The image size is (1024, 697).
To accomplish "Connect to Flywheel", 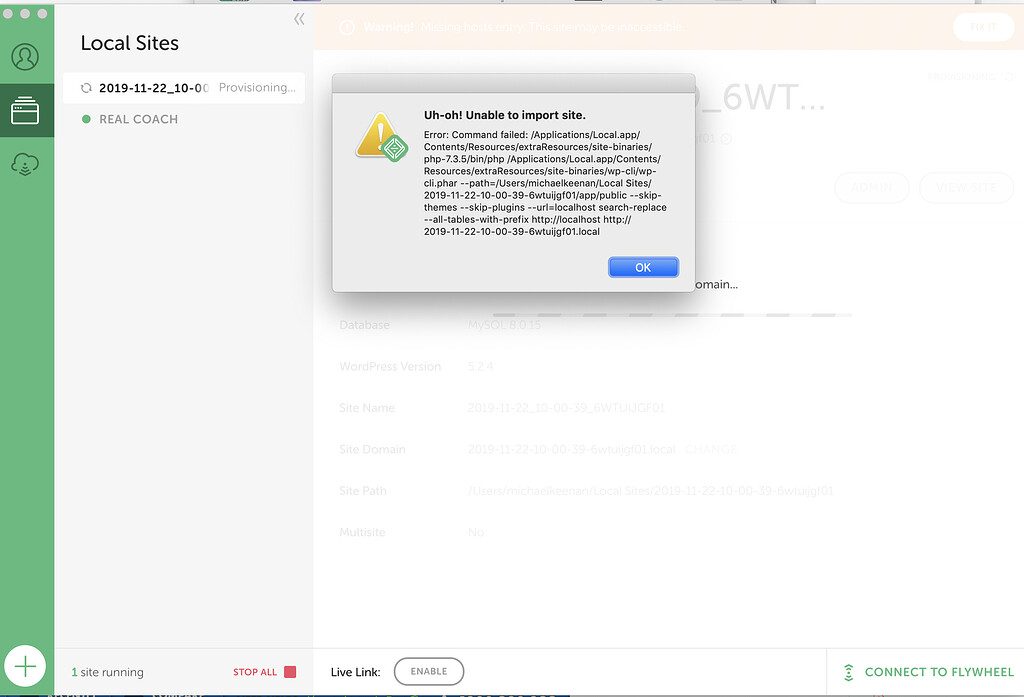I will [929, 672].
